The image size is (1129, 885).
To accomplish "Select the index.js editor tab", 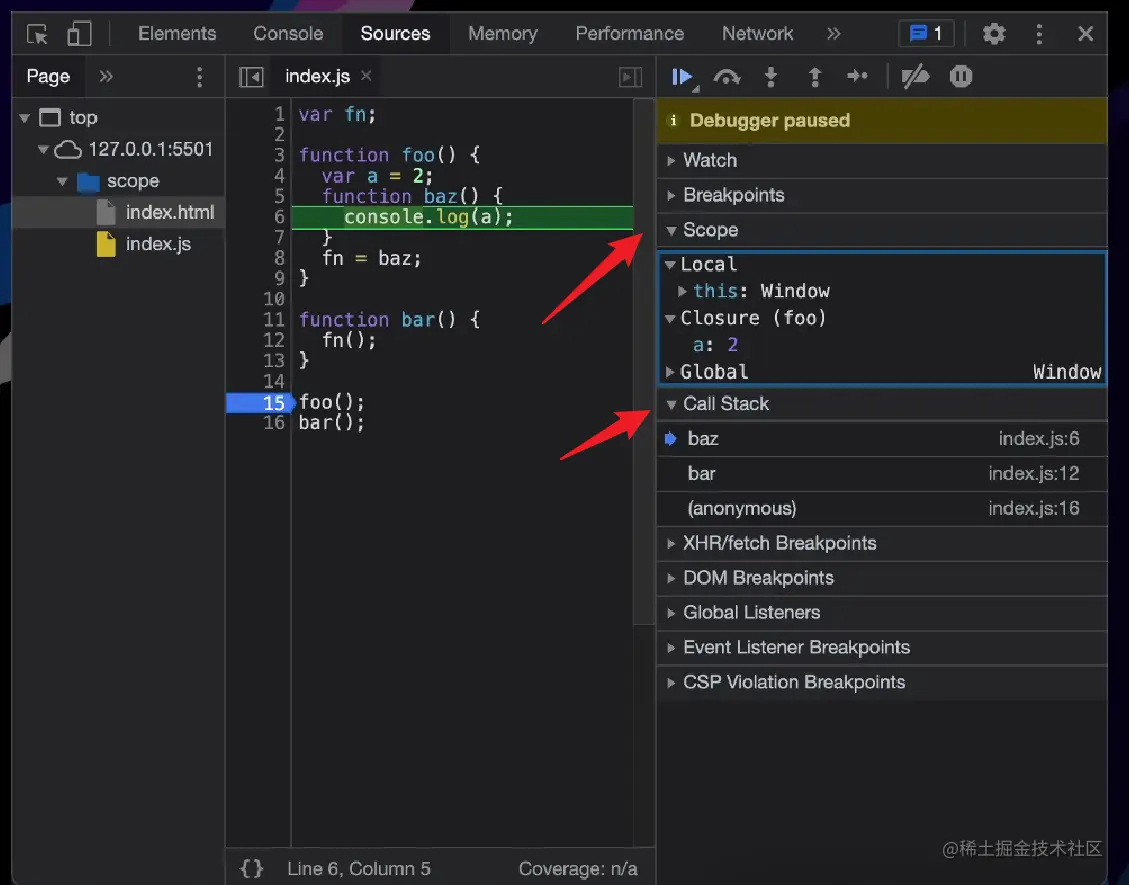I will coord(318,76).
